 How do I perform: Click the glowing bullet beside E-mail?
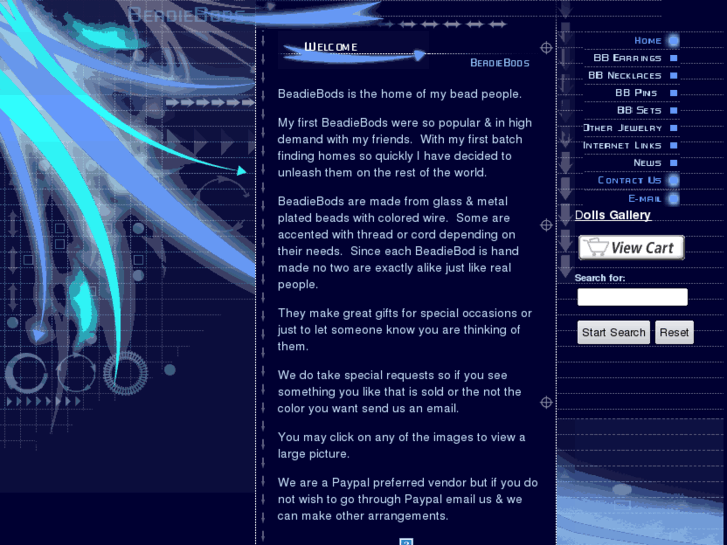(674, 199)
